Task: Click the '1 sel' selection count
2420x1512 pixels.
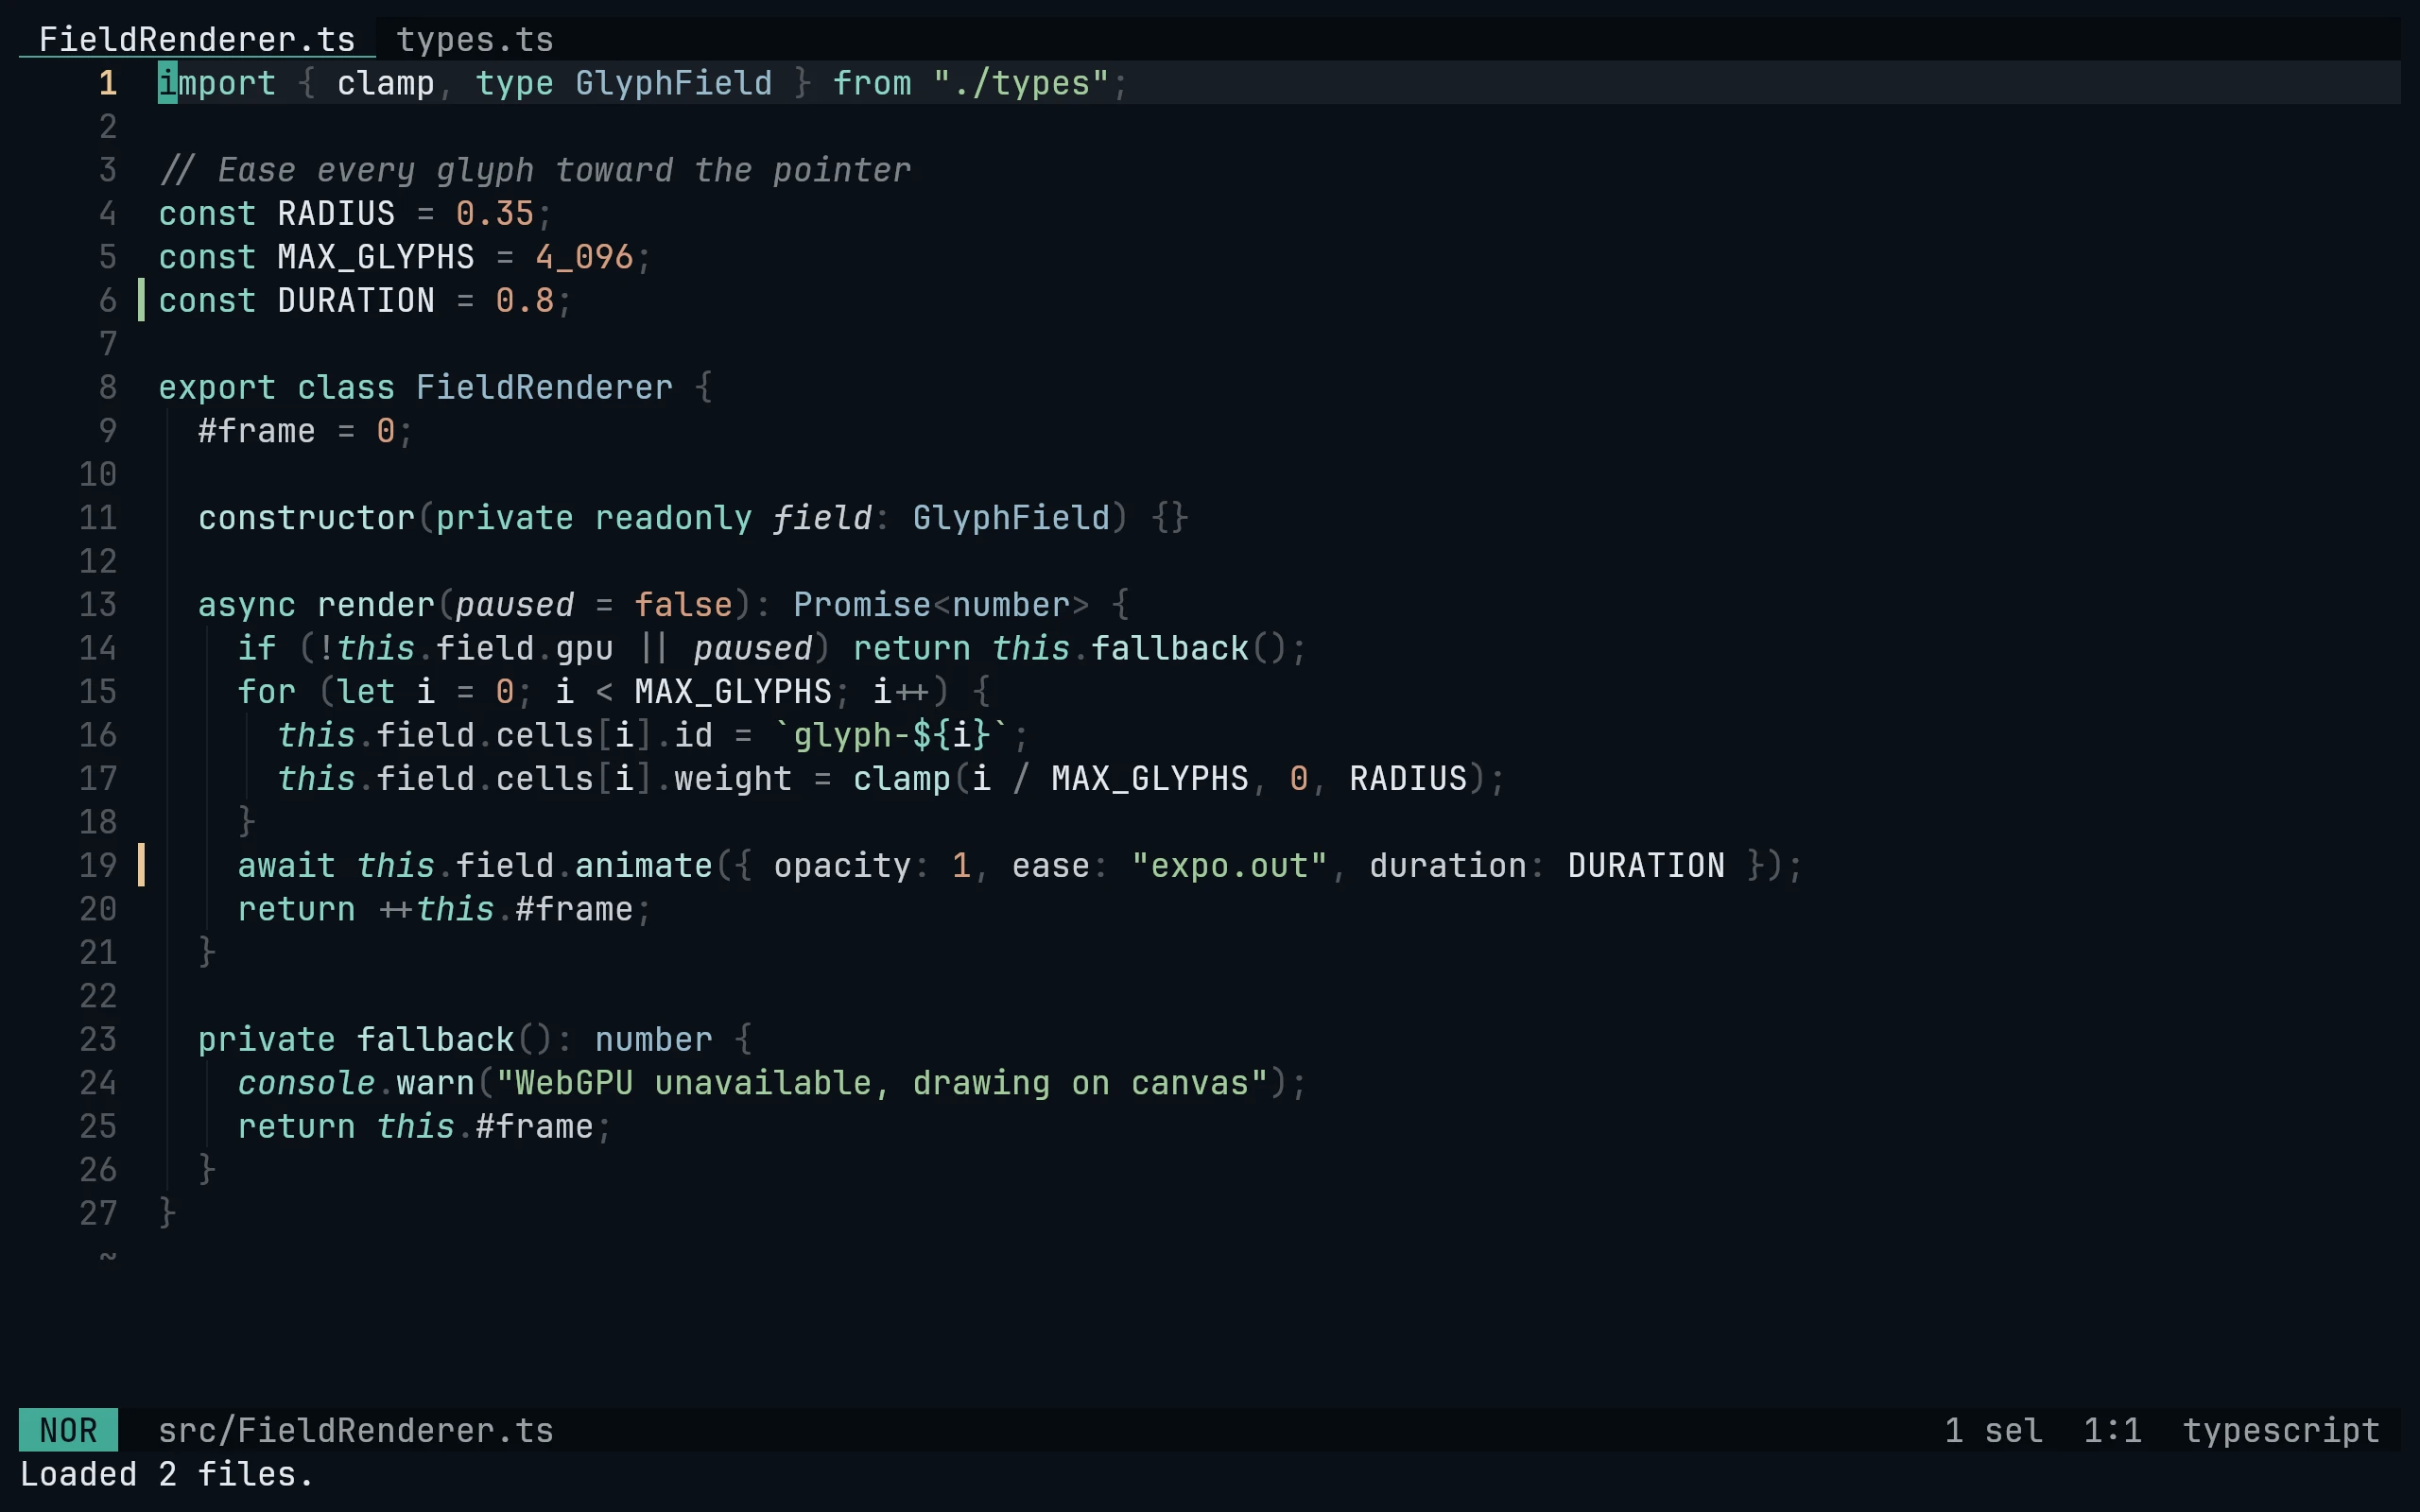Action: [1993, 1430]
